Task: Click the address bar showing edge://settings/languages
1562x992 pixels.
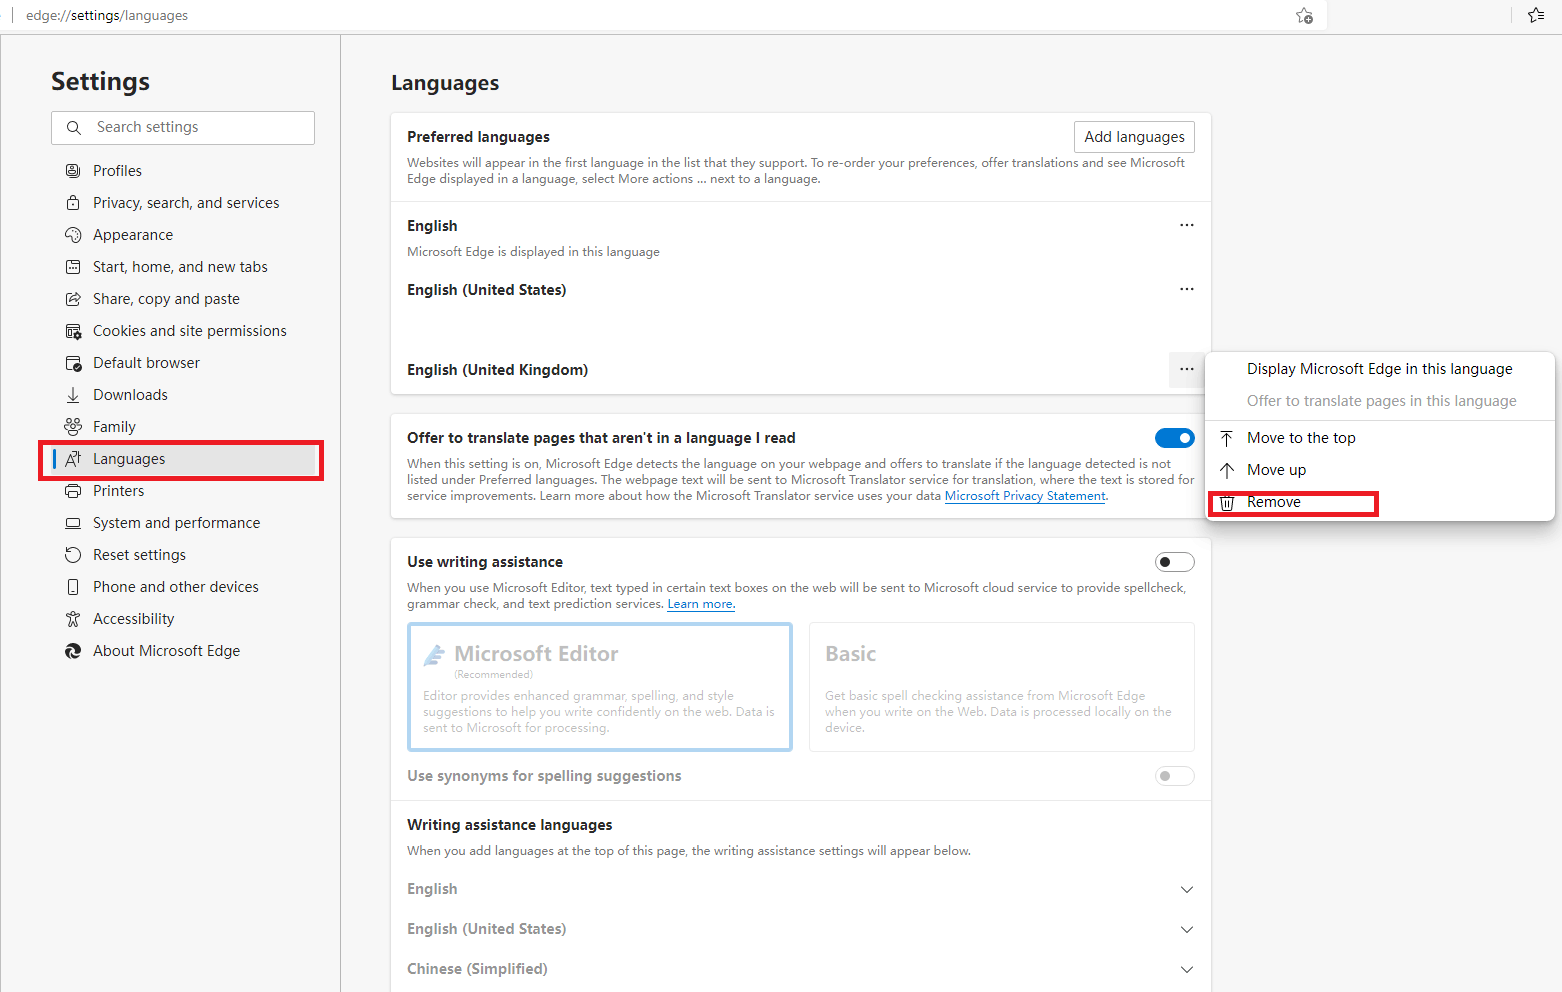Action: 107,15
